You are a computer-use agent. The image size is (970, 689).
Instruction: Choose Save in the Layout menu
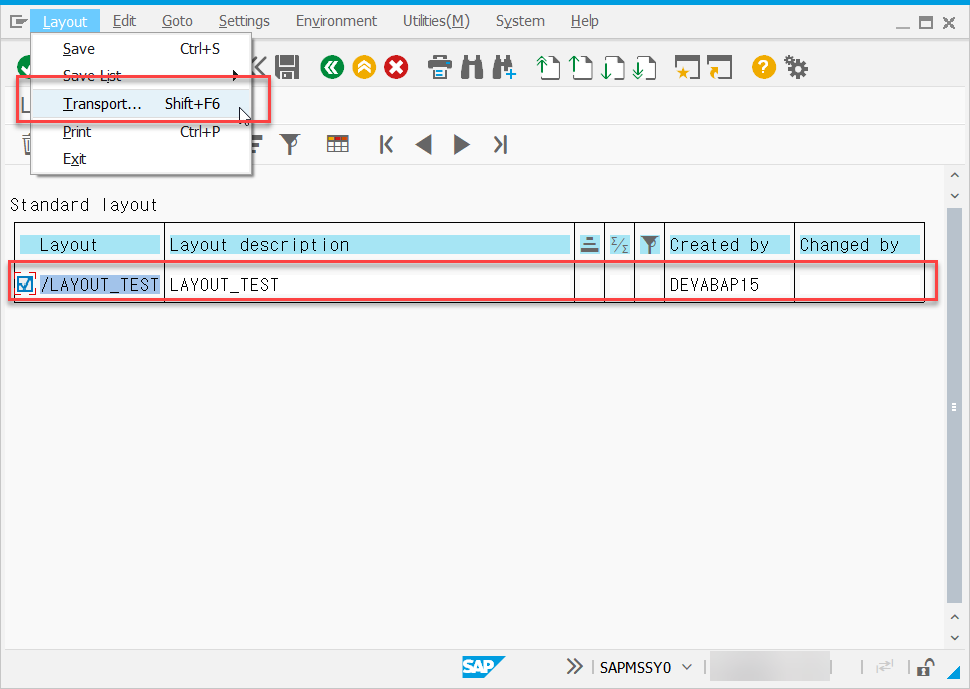coord(141,49)
